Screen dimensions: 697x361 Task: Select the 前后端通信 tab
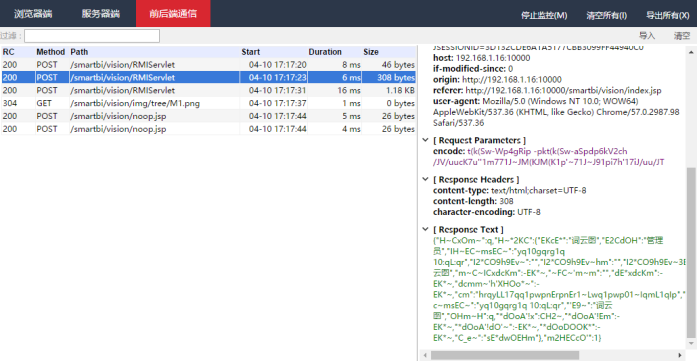point(173,14)
